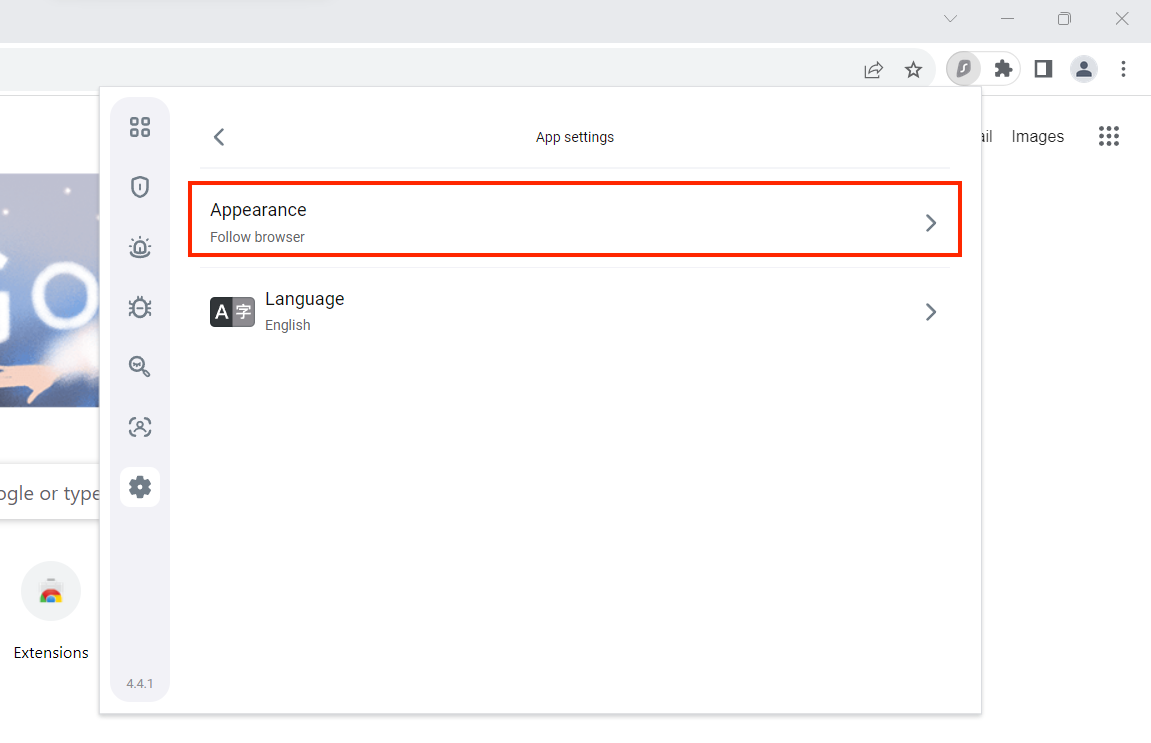Open the tab search dropdown arrow
Image resolution: width=1151 pixels, height=743 pixels.
coord(951,19)
